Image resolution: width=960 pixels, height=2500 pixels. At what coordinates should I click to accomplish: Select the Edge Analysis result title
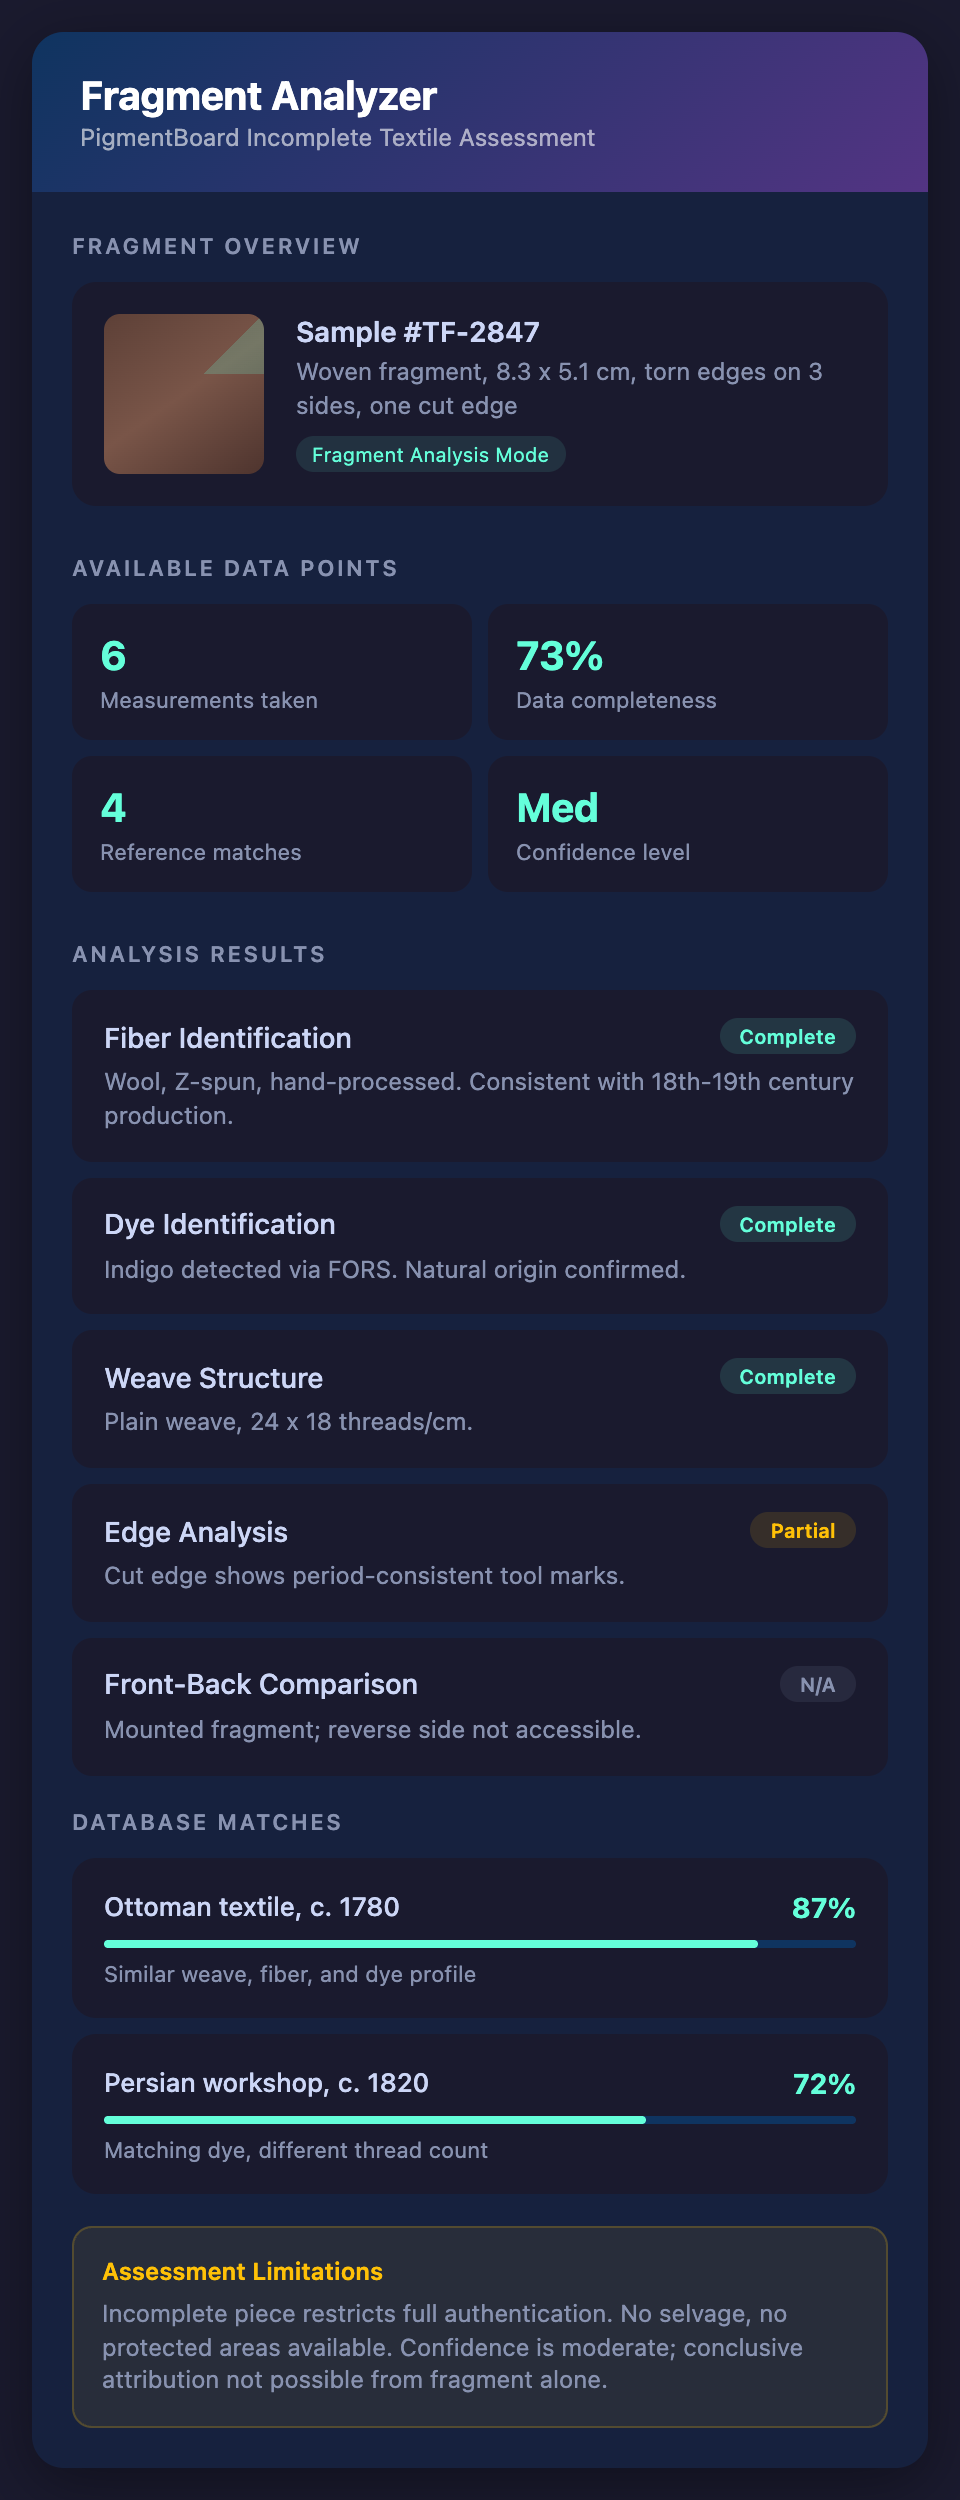click(x=196, y=1532)
